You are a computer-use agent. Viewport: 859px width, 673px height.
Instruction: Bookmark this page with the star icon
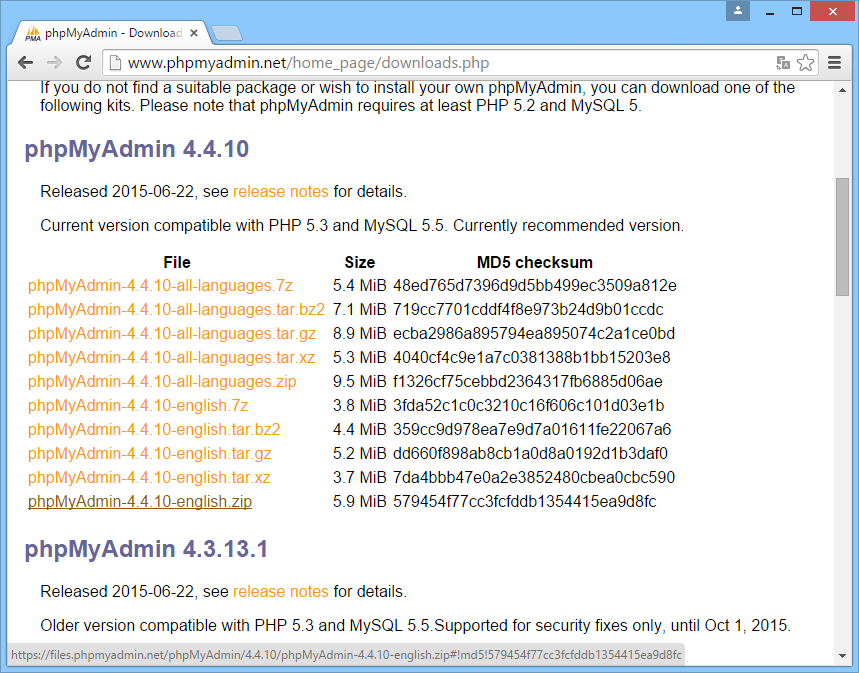pyautogui.click(x=805, y=63)
